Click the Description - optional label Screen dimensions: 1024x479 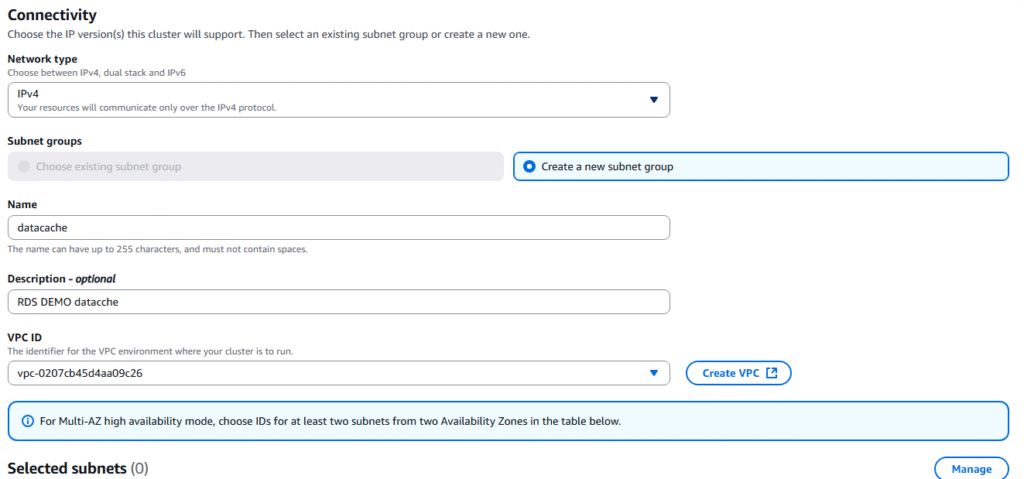pos(61,278)
